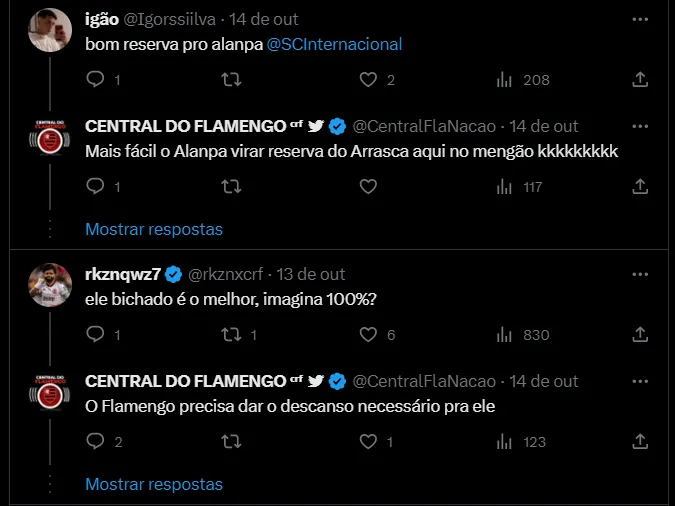This screenshot has height=506, width=675.
Task: Open more options on 'Mais fácil' reply
Action: [639, 126]
